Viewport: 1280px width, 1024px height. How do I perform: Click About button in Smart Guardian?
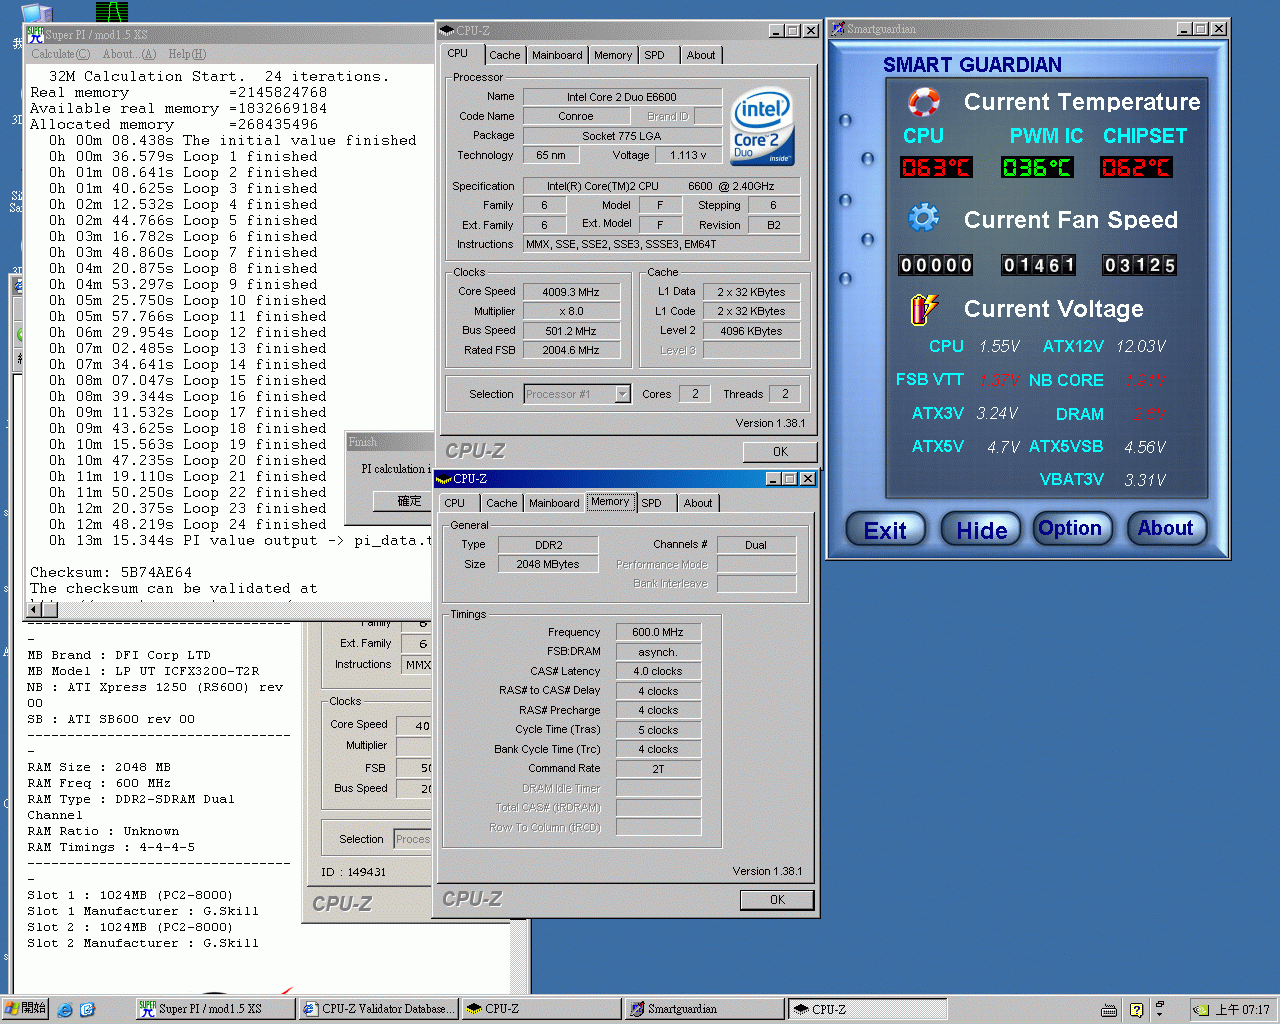coord(1165,528)
